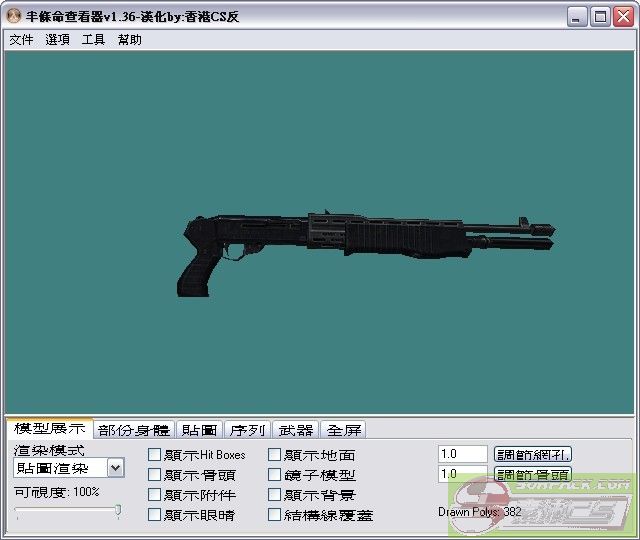The image size is (640, 540).
Task: Click the 調節骨頭 button
Action: (x=533, y=475)
